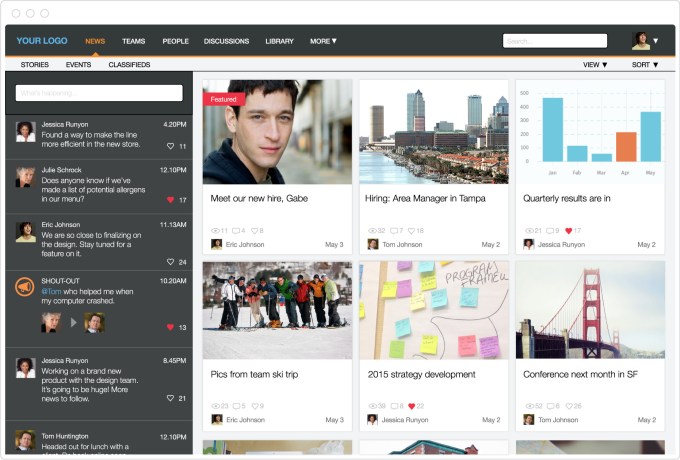The width and height of the screenshot is (680, 460).
Task: Click heart icon on SF conference story
Action: pos(569,406)
